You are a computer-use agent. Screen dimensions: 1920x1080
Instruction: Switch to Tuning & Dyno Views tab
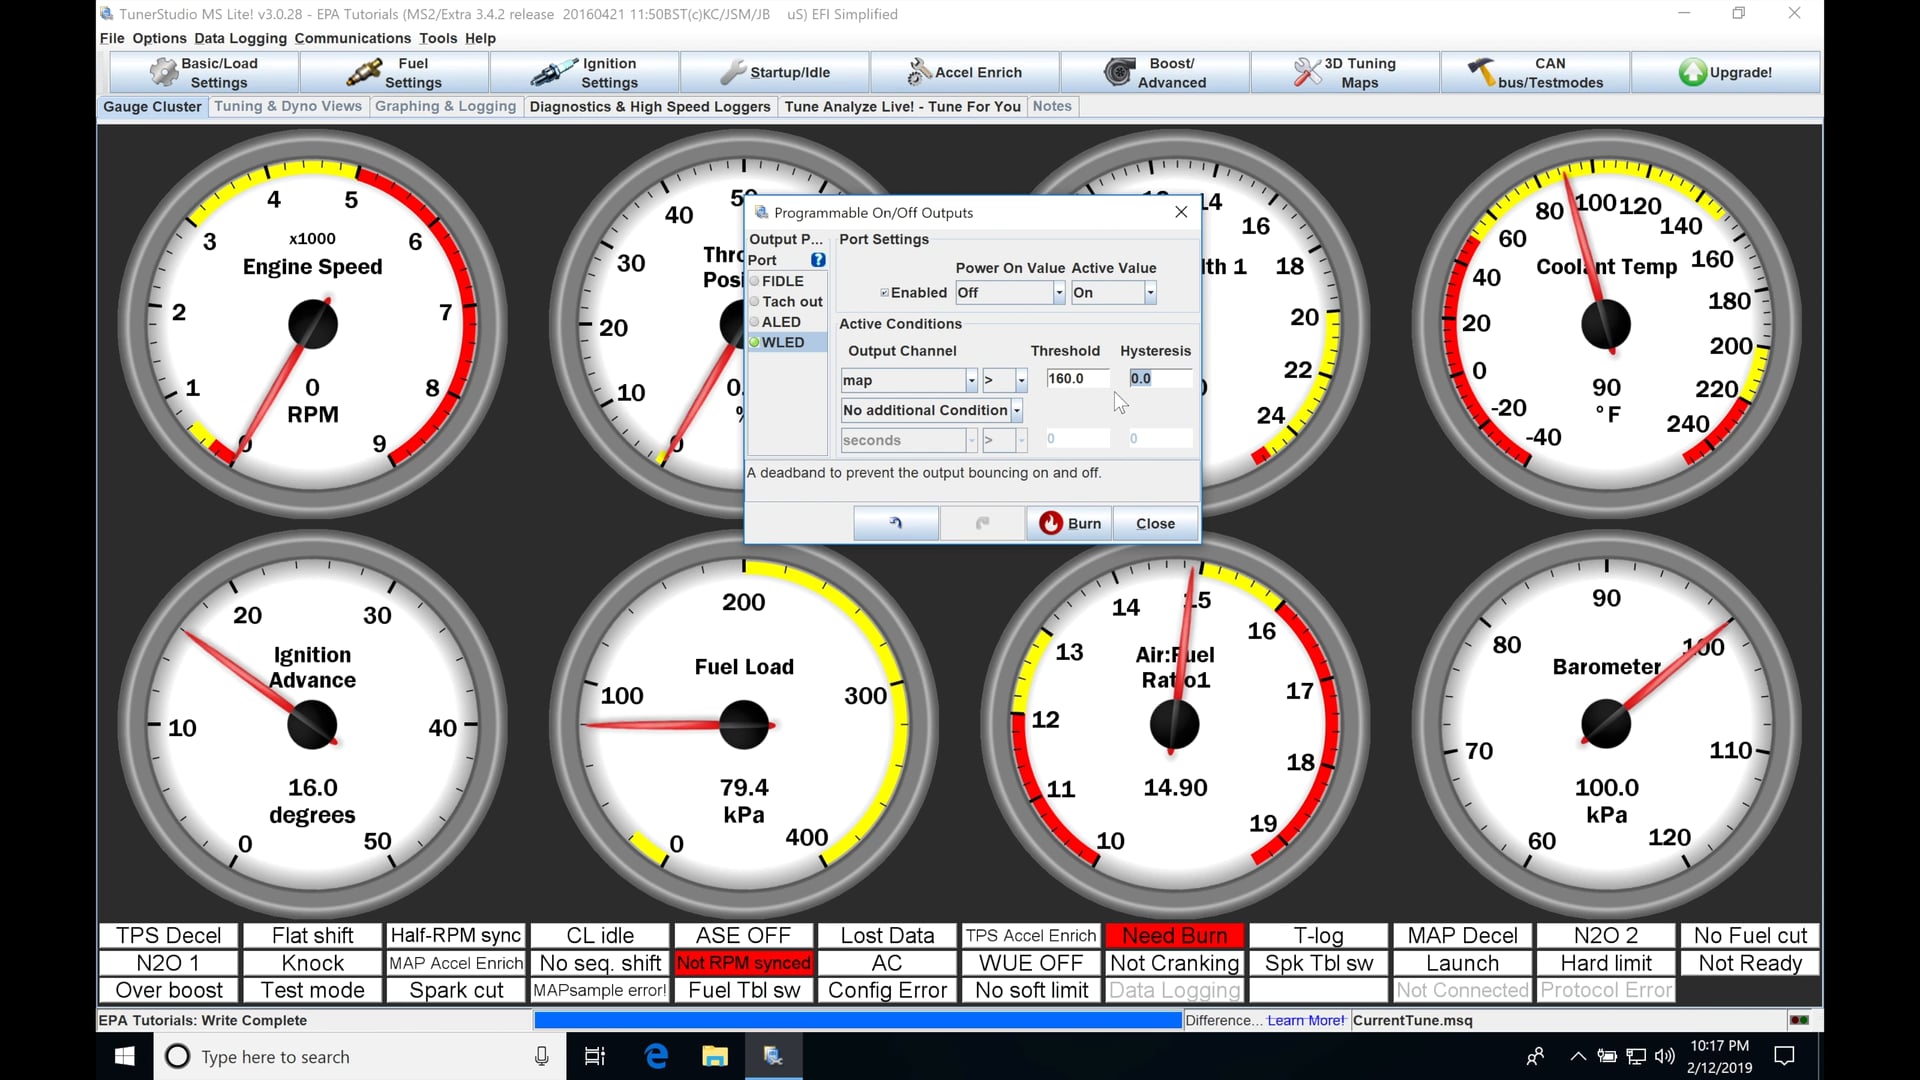288,106
